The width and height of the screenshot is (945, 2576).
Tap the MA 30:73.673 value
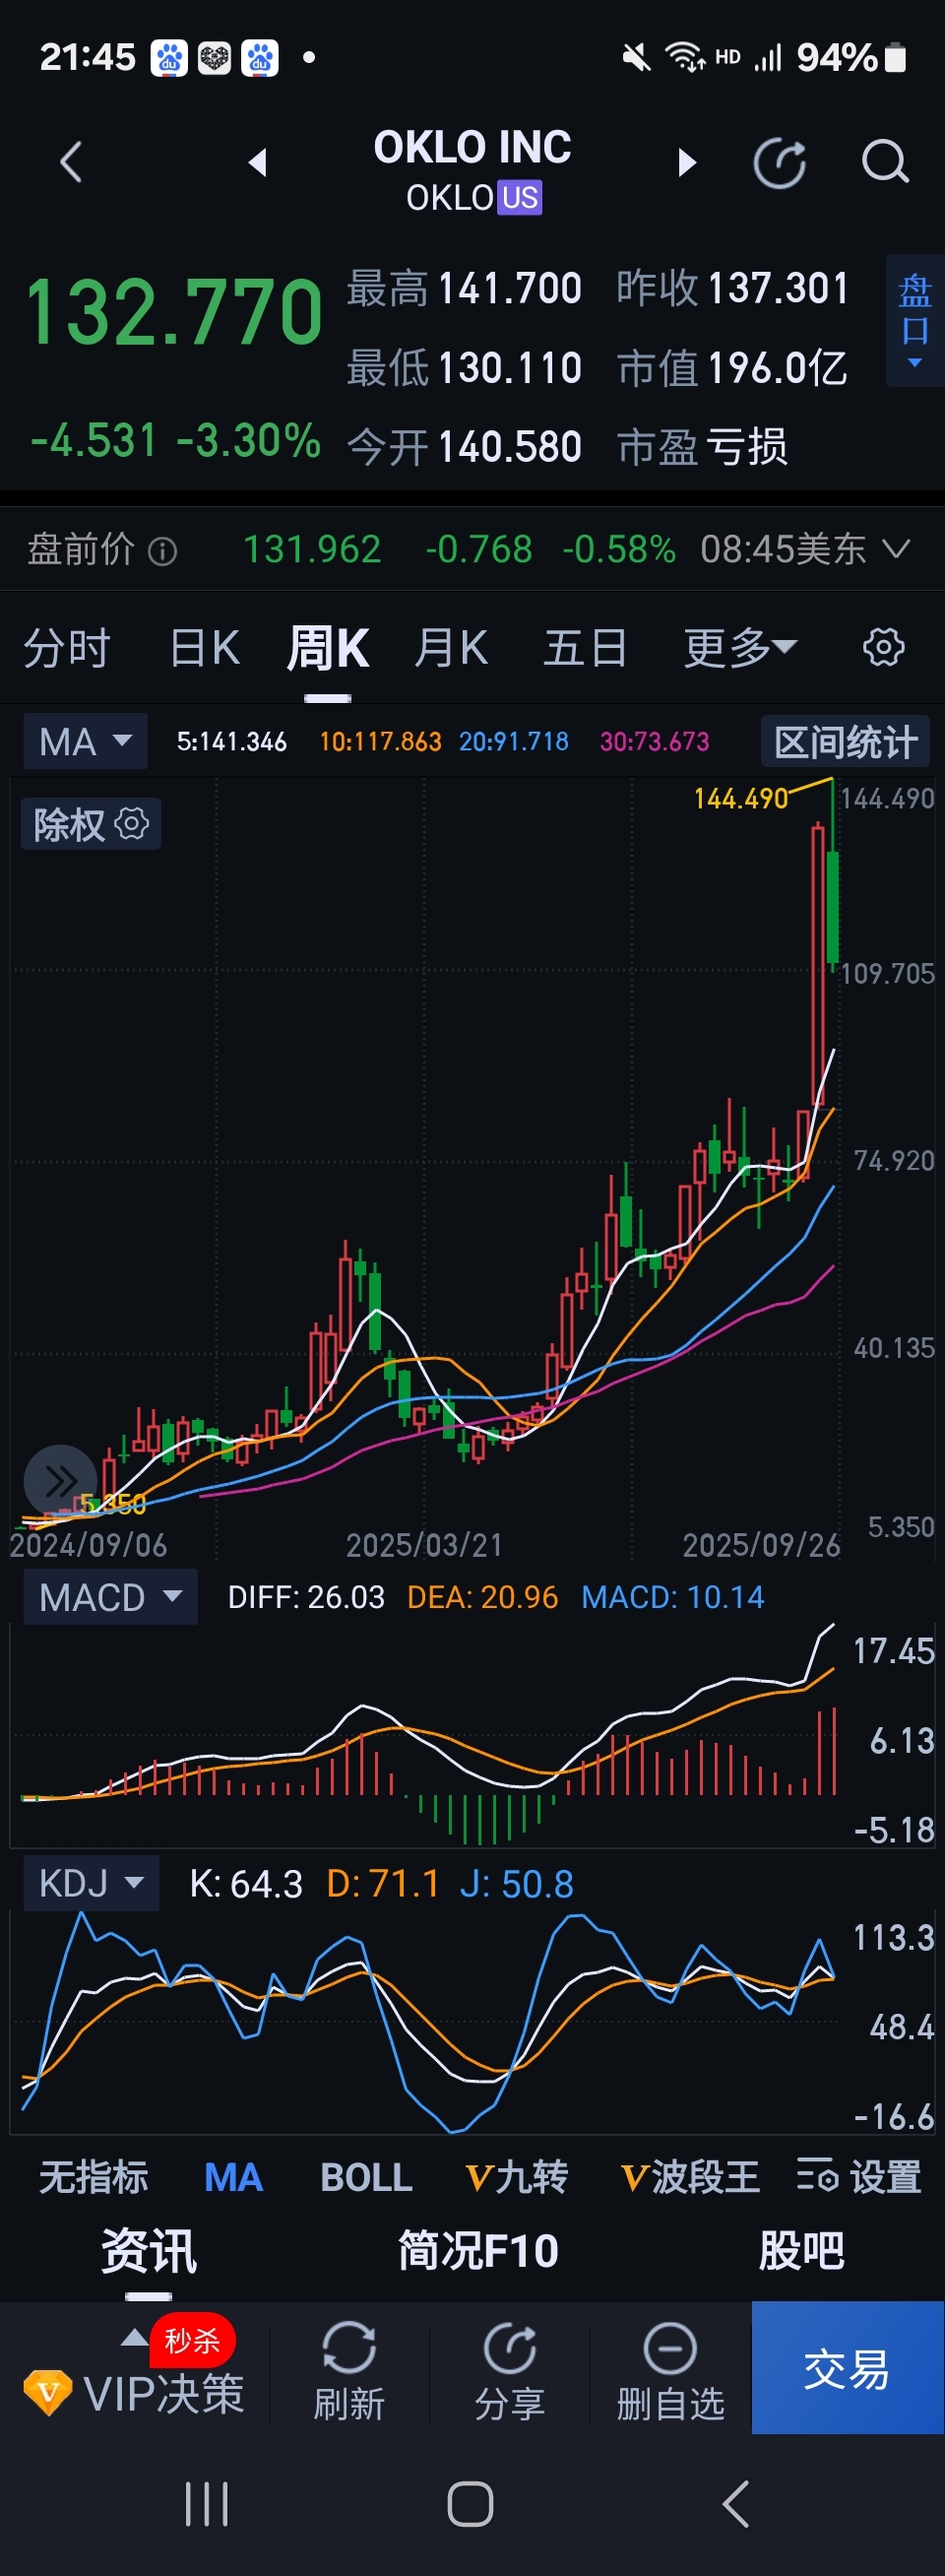tap(654, 742)
